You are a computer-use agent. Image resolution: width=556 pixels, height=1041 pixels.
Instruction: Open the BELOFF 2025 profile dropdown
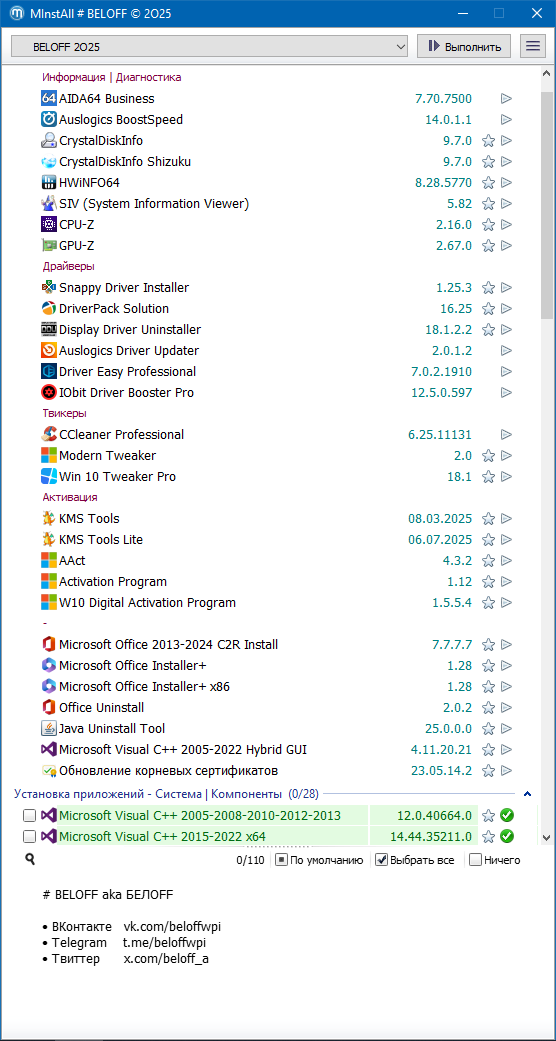pos(209,46)
